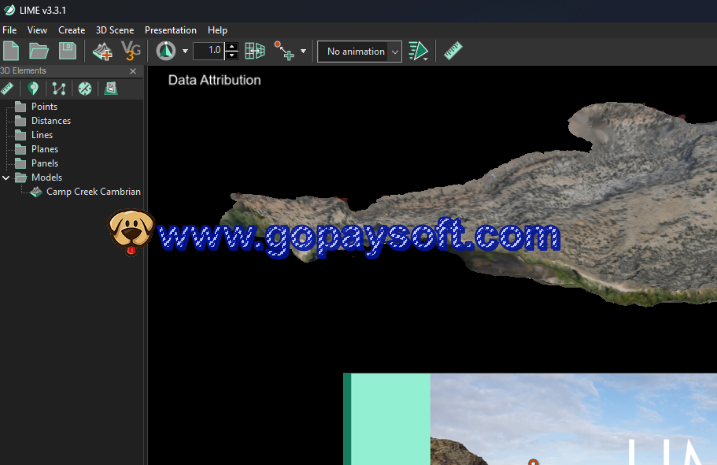Open the compass view dropdown arrow
Screen dimensions: 717x465
[185, 51]
